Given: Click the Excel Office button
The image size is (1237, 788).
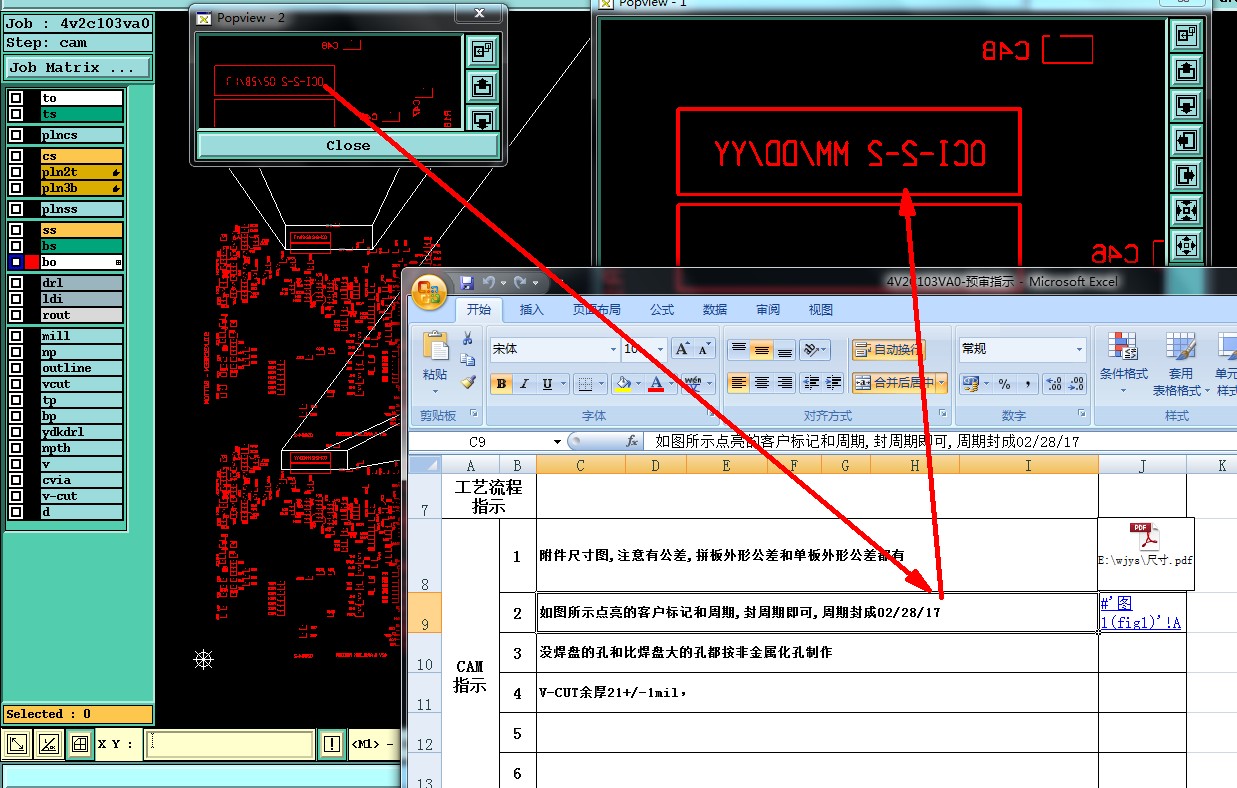Looking at the screenshot, I should click(430, 292).
